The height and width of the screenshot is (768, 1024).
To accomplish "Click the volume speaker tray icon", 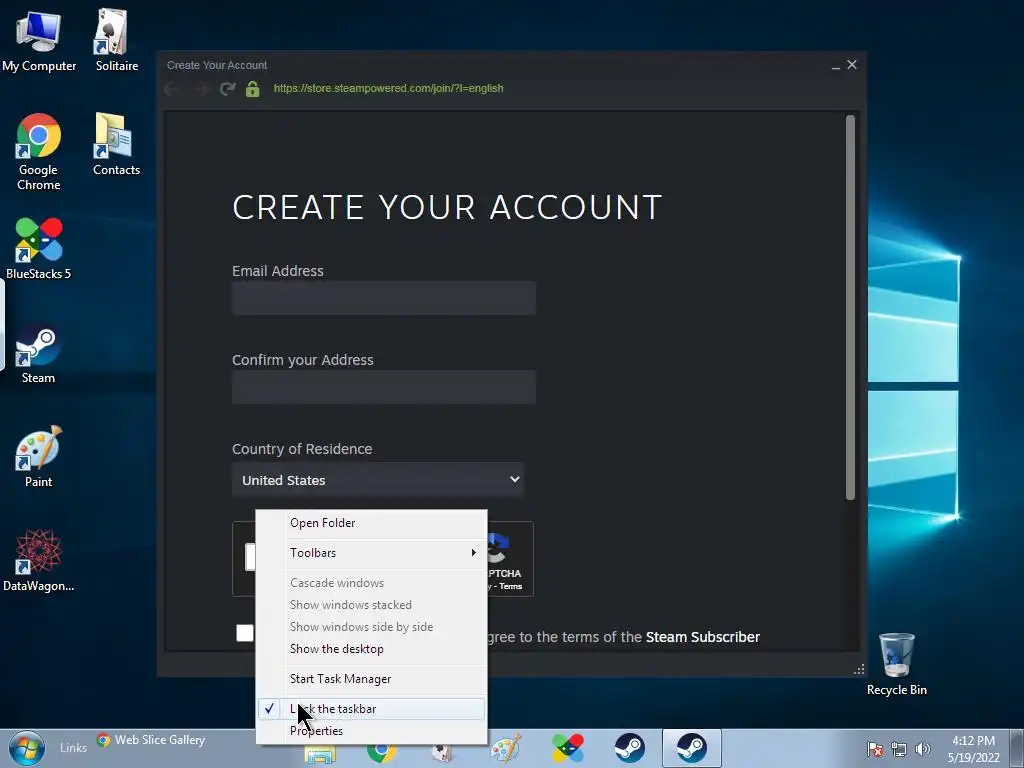I will coord(923,749).
